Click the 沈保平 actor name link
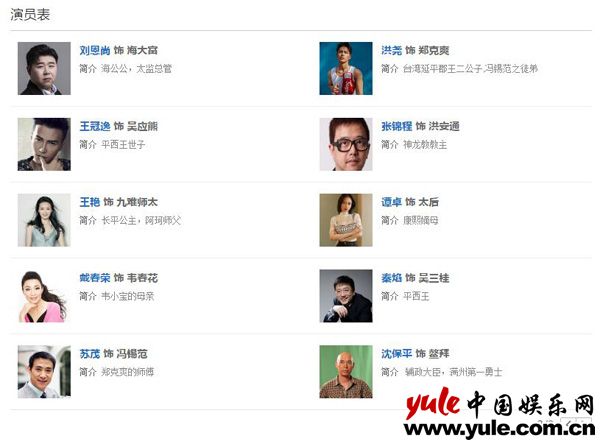The image size is (600, 441). point(397,354)
